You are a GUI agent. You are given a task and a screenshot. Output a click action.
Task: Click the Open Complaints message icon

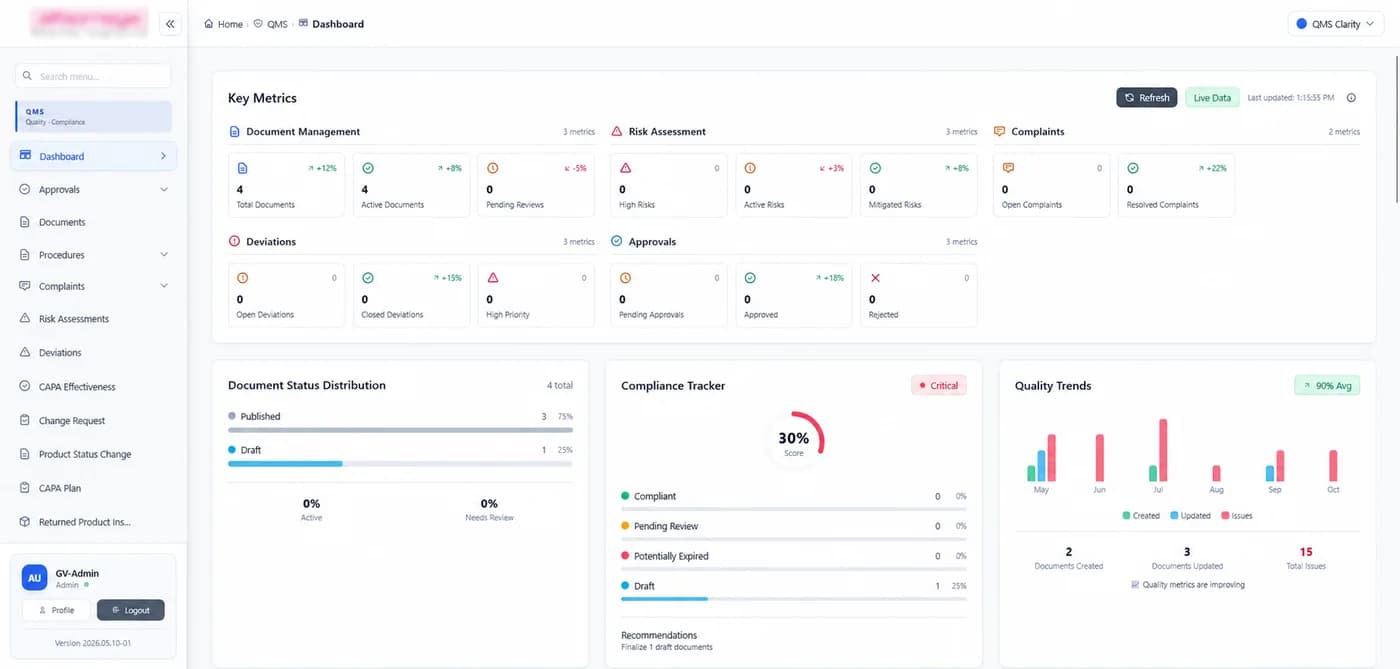pos(1008,168)
